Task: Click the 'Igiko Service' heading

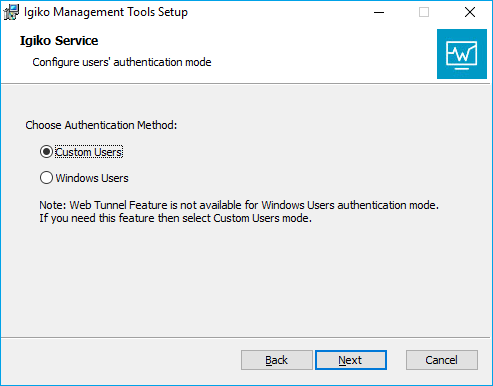Action: 59,41
